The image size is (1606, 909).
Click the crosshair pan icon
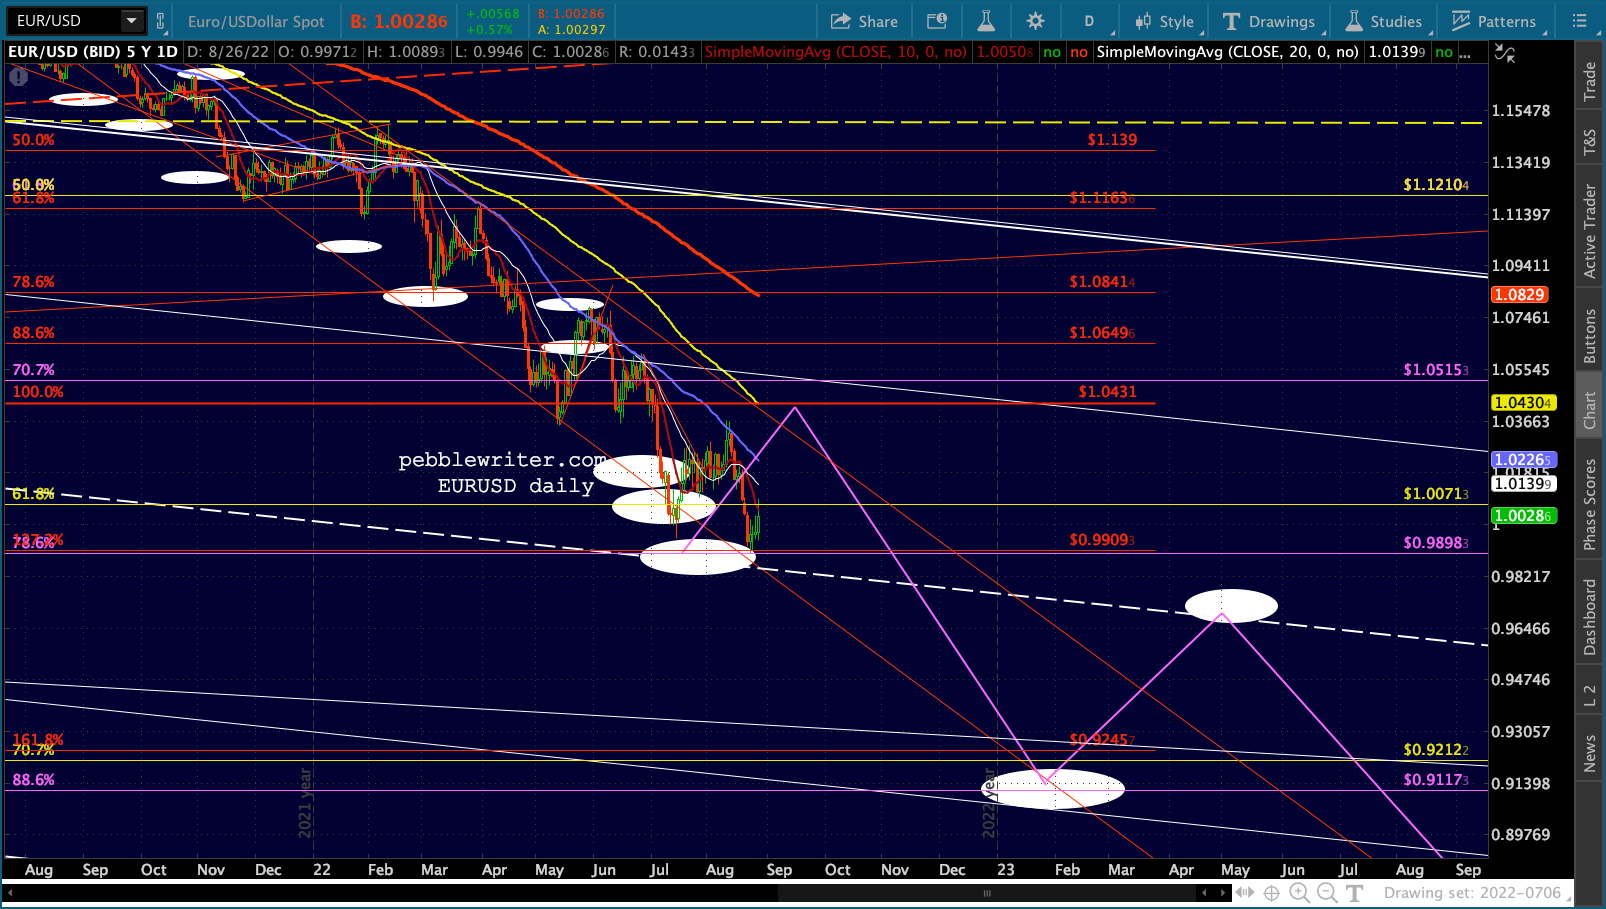[x=1271, y=893]
